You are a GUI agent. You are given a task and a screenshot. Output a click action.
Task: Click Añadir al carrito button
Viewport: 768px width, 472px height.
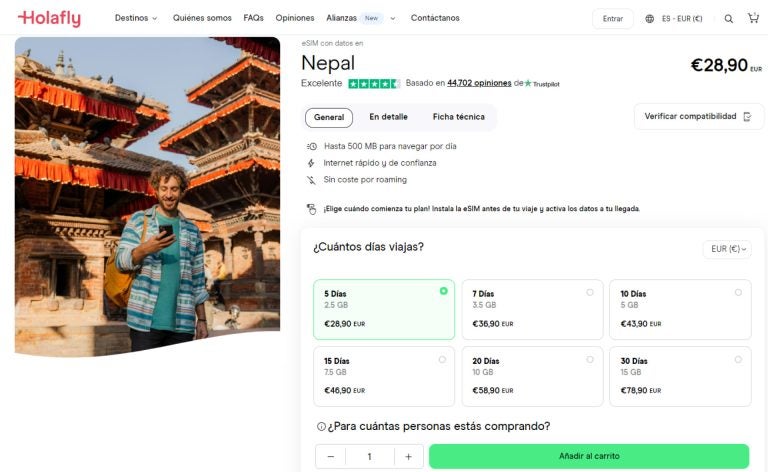[589, 456]
